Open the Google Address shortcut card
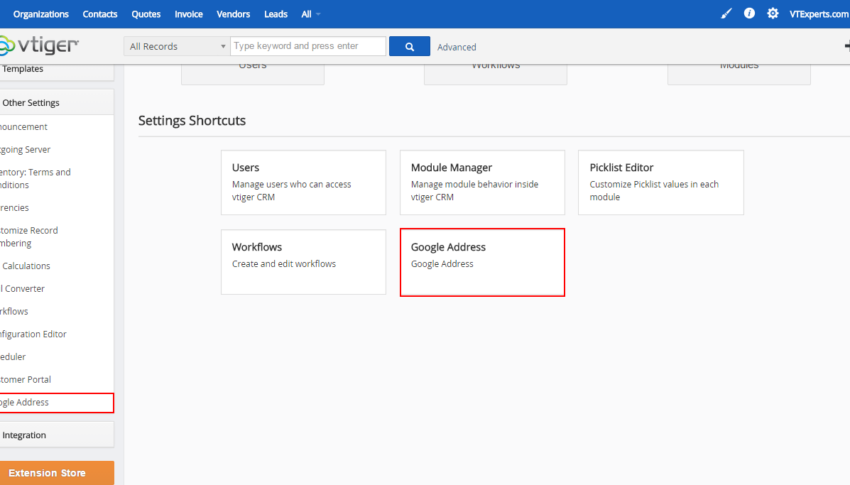Image resolution: width=850 pixels, height=485 pixels. tap(482, 262)
